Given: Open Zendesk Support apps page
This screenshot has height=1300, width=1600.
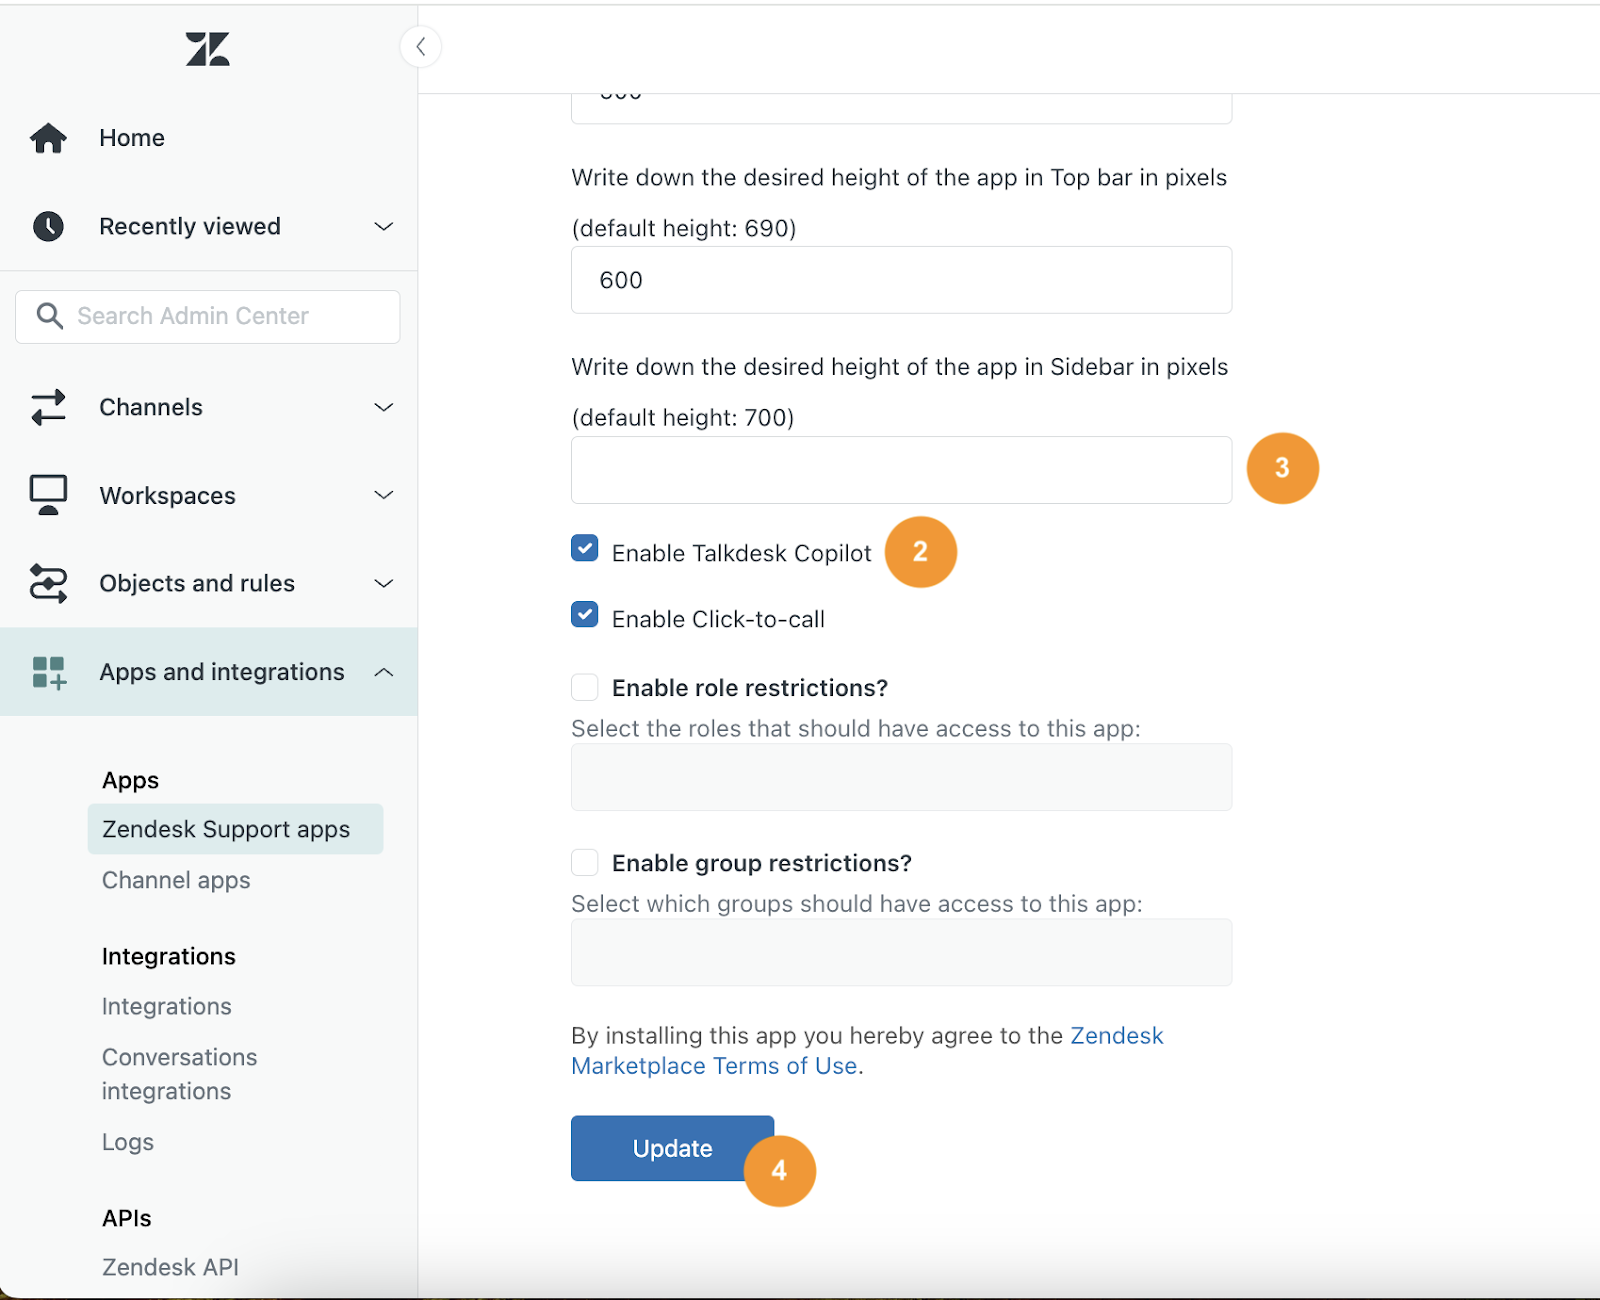Looking at the screenshot, I should coord(235,829).
